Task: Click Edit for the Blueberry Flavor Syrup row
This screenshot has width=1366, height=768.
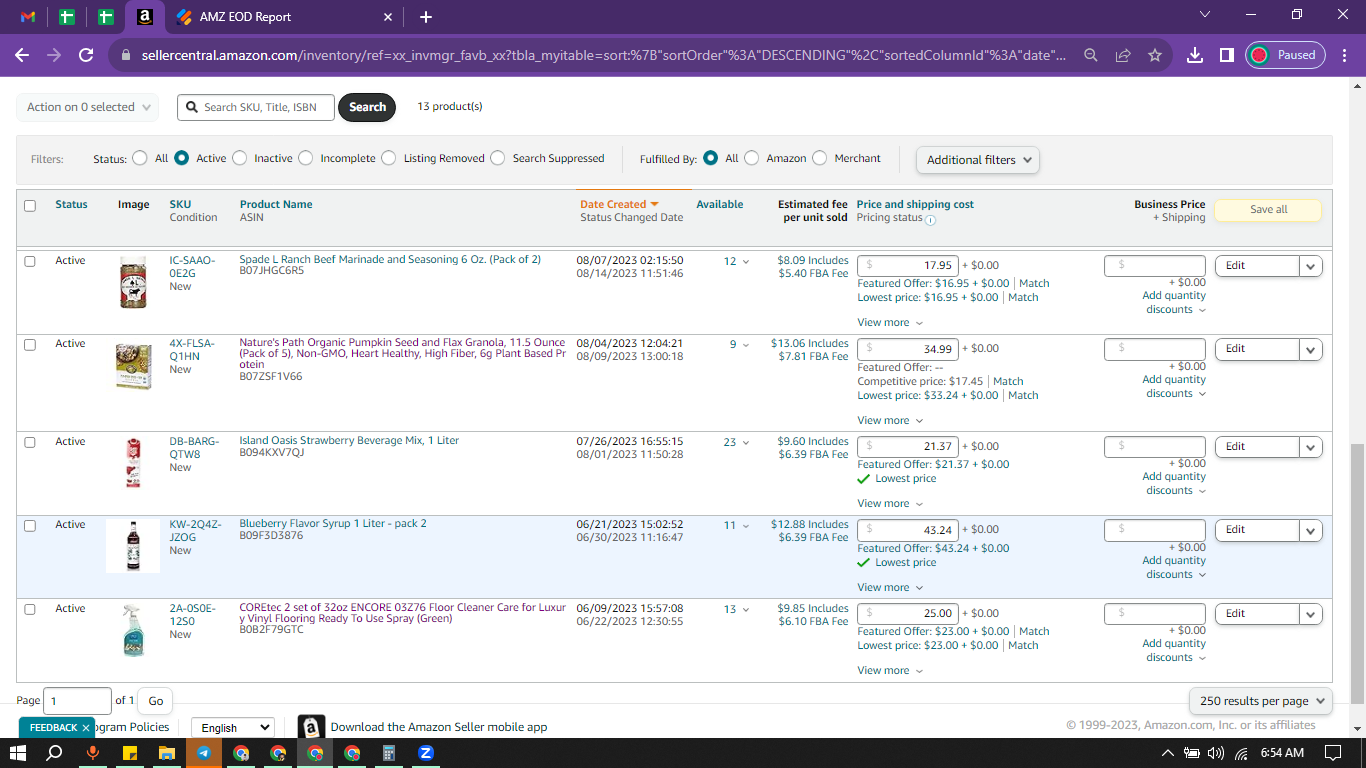Action: click(1257, 530)
